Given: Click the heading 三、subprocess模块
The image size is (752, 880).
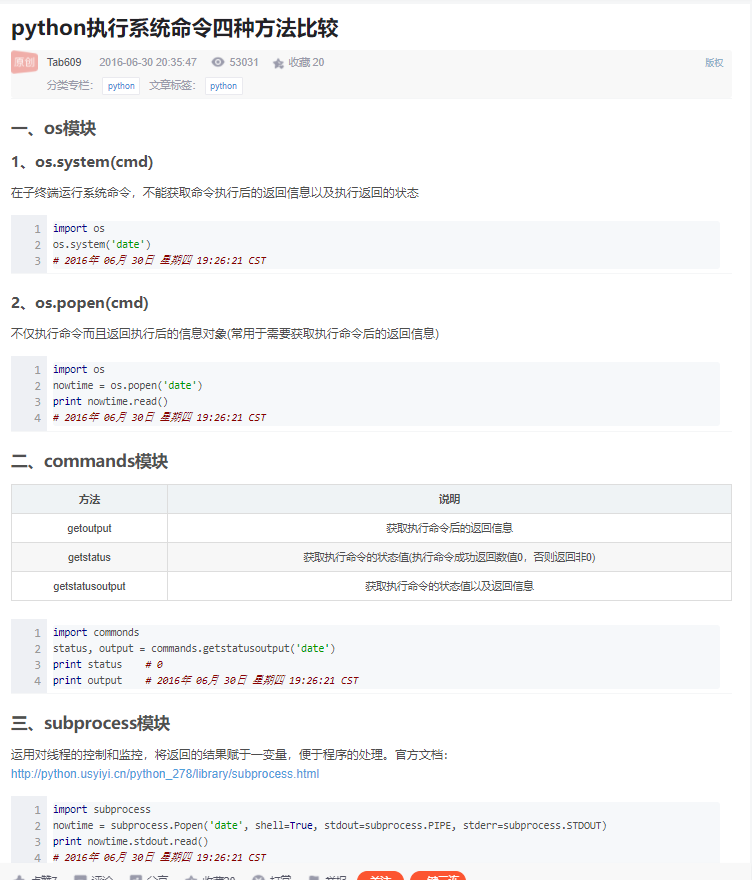Looking at the screenshot, I should pos(91,723).
